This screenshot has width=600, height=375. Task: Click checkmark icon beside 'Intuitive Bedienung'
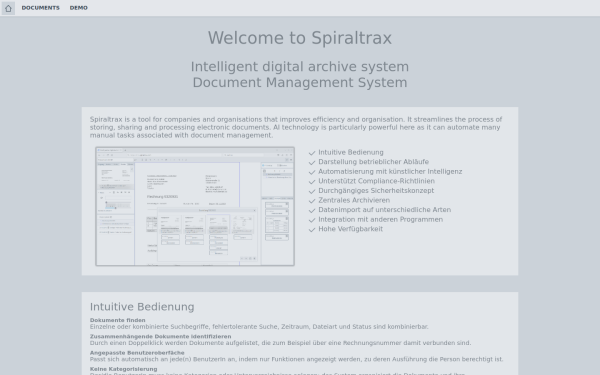click(312, 153)
